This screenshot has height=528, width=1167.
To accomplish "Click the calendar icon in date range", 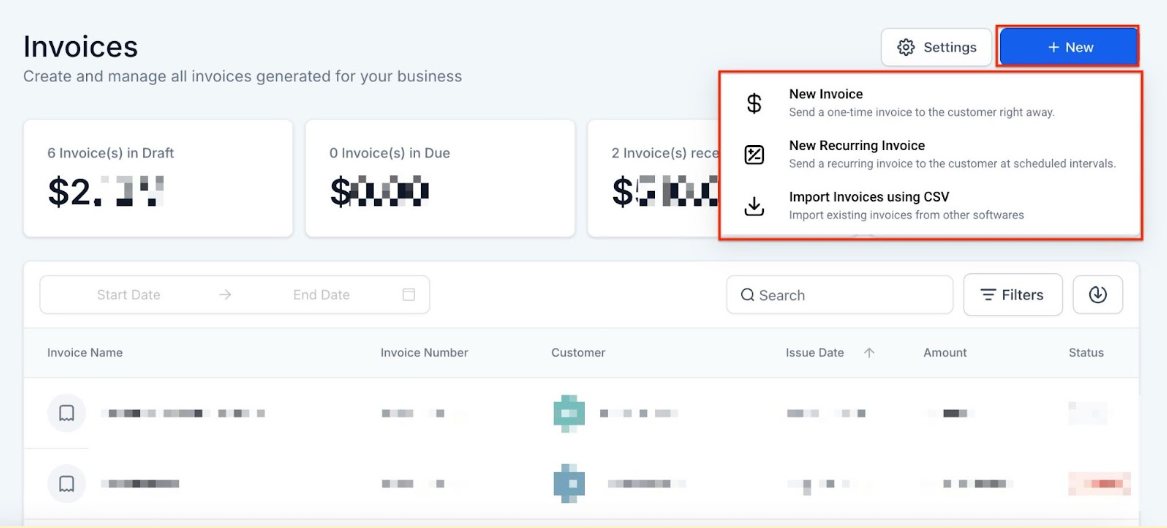I will point(408,295).
